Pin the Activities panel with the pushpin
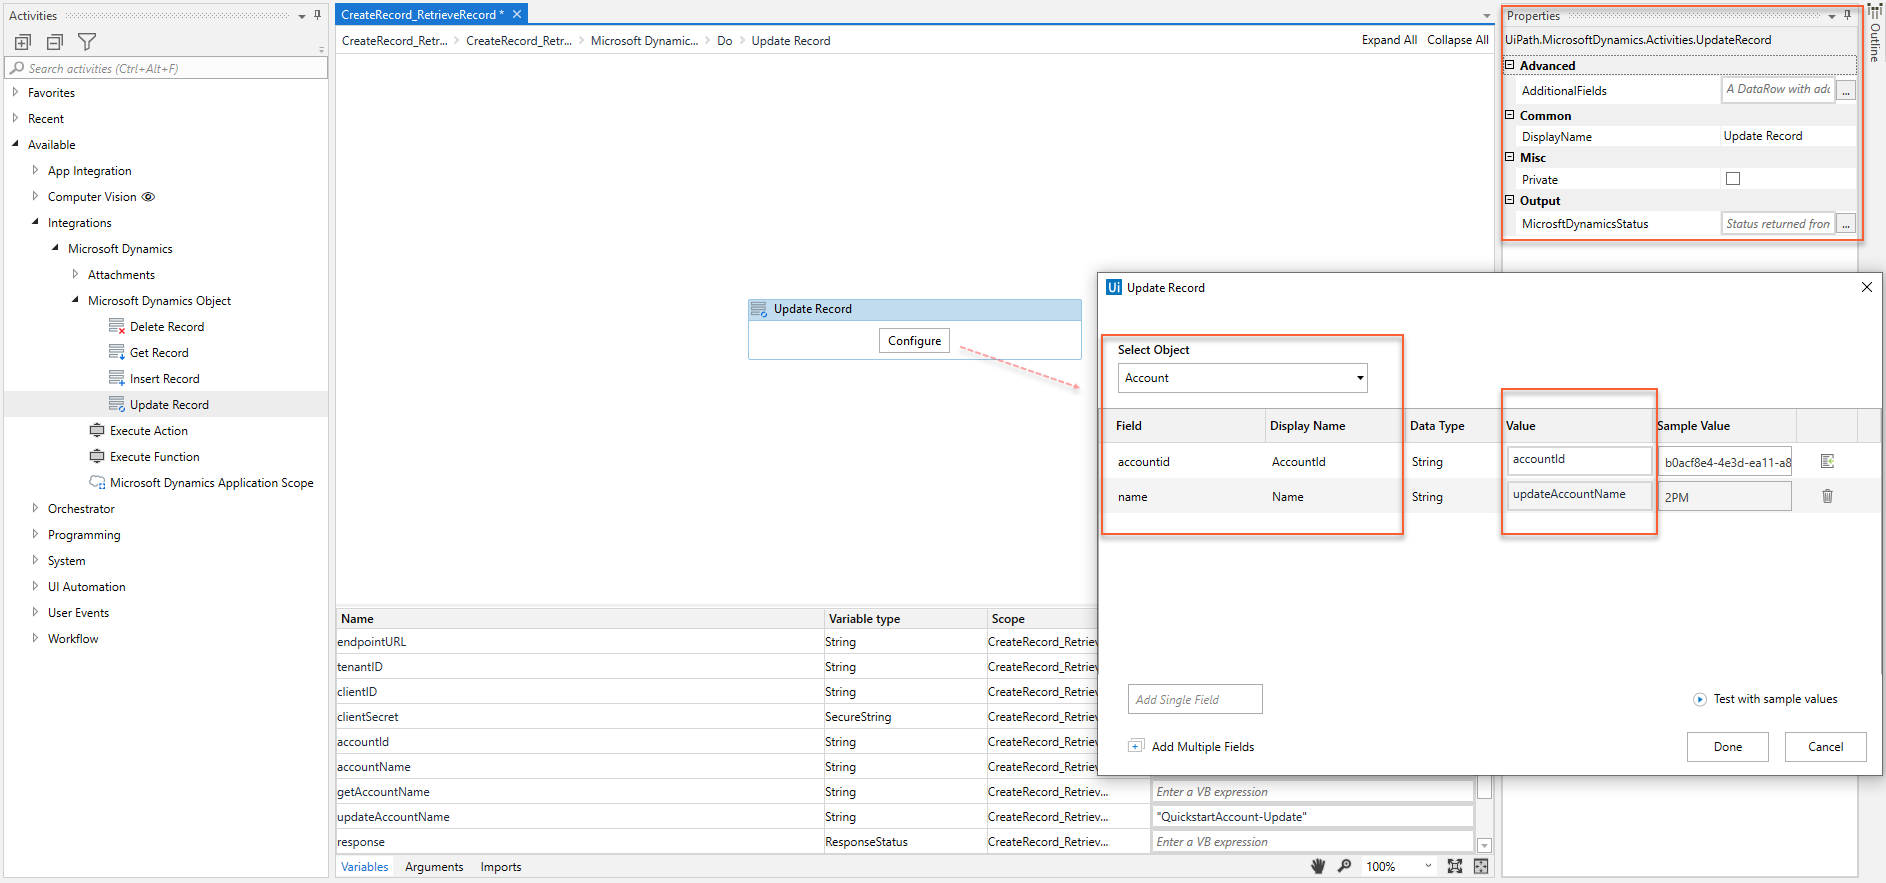 pyautogui.click(x=318, y=15)
